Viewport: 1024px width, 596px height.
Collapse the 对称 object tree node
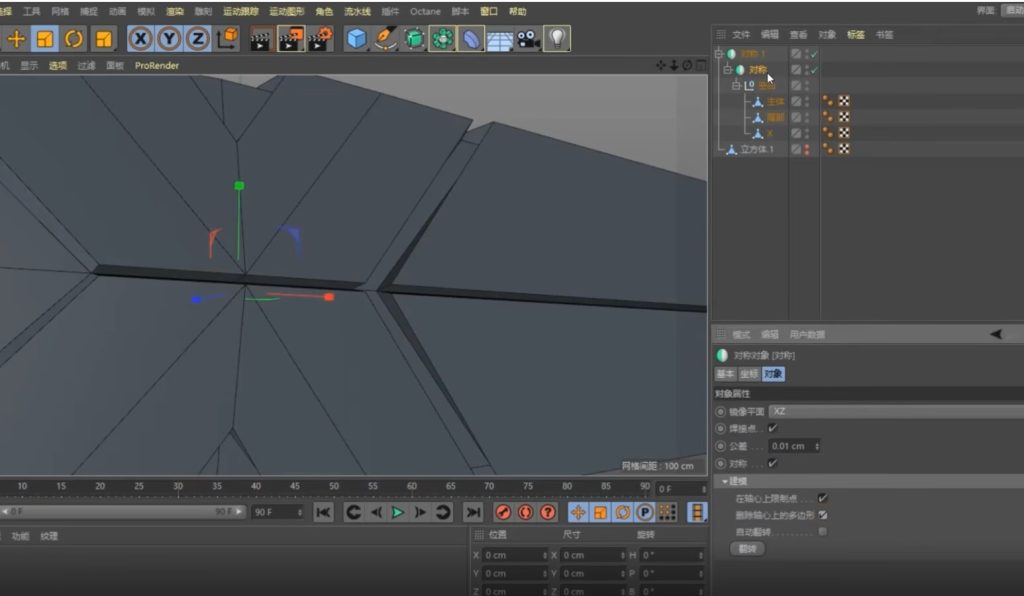point(728,70)
